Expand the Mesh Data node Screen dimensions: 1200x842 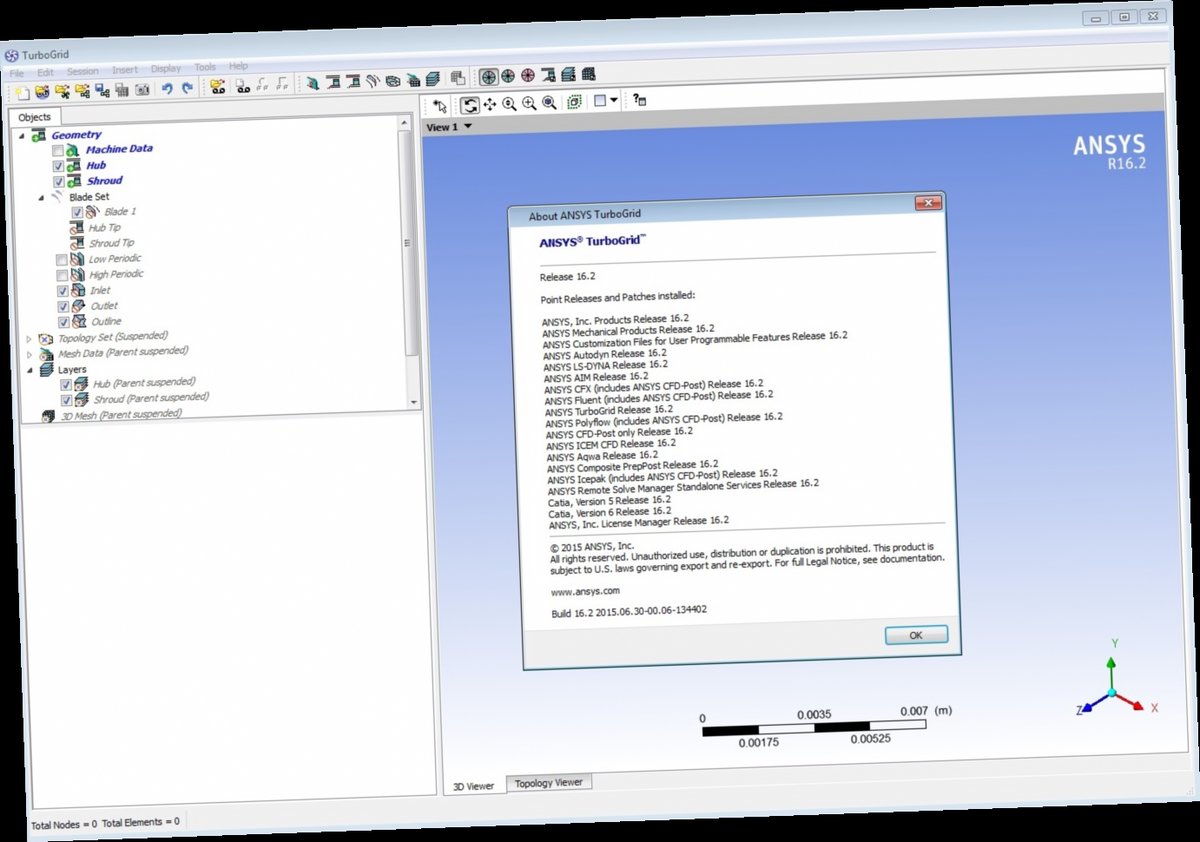(x=28, y=355)
